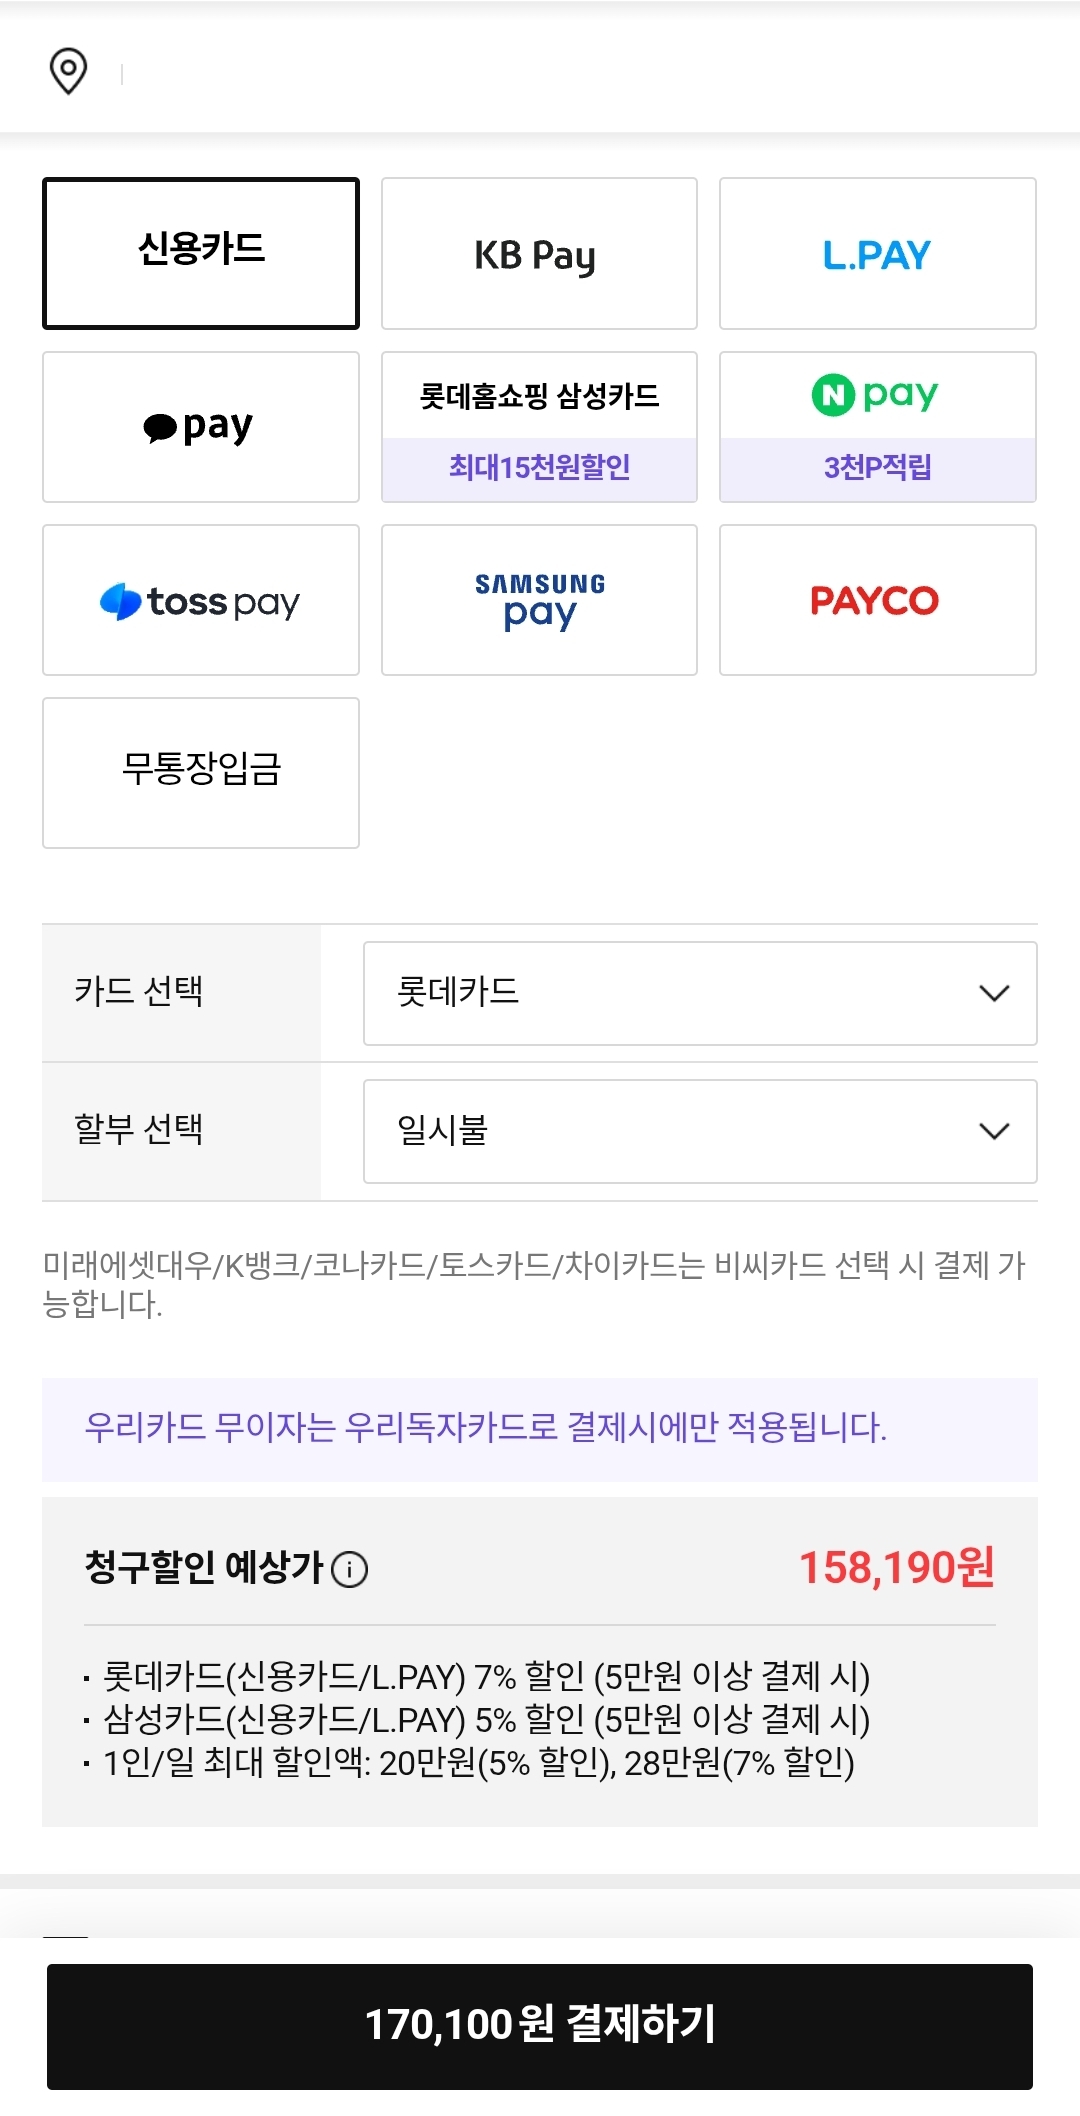Tap the chevron on 할부 선택 box

[994, 1131]
